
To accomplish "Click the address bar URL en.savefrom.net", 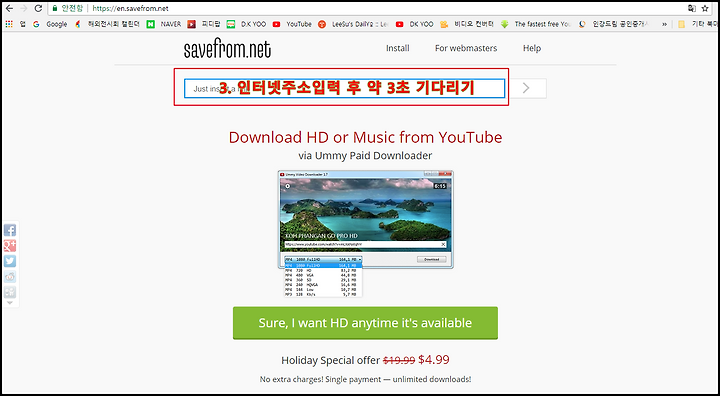I will [130, 8].
